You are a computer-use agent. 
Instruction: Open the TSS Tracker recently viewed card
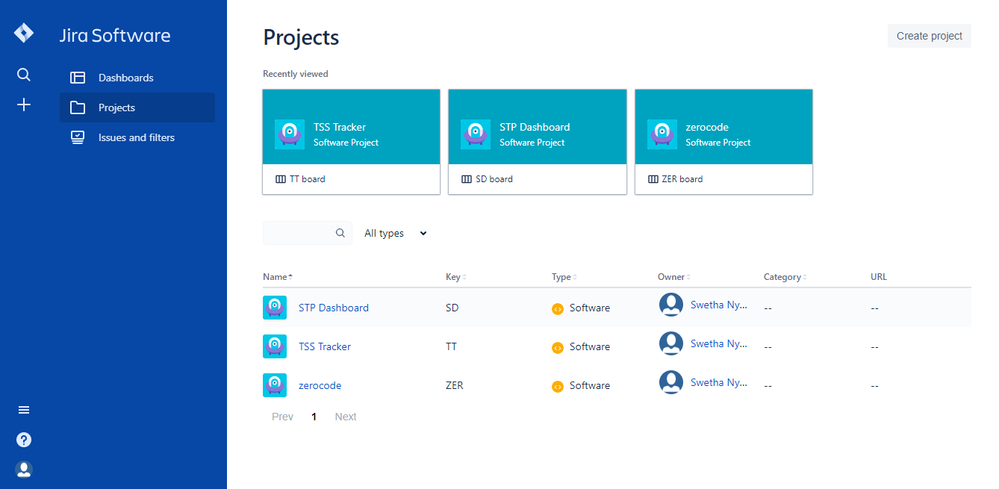[x=351, y=142]
